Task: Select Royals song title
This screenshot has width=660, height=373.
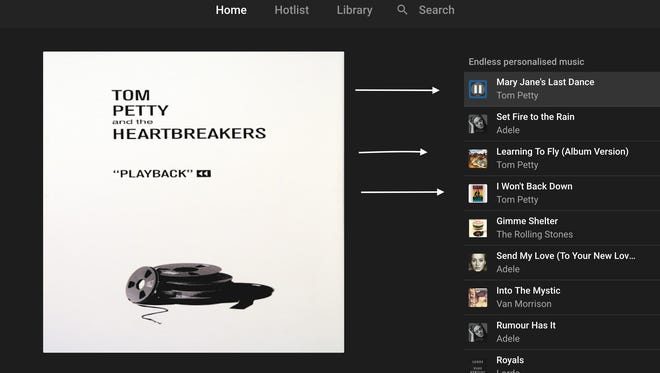Action: pos(510,360)
